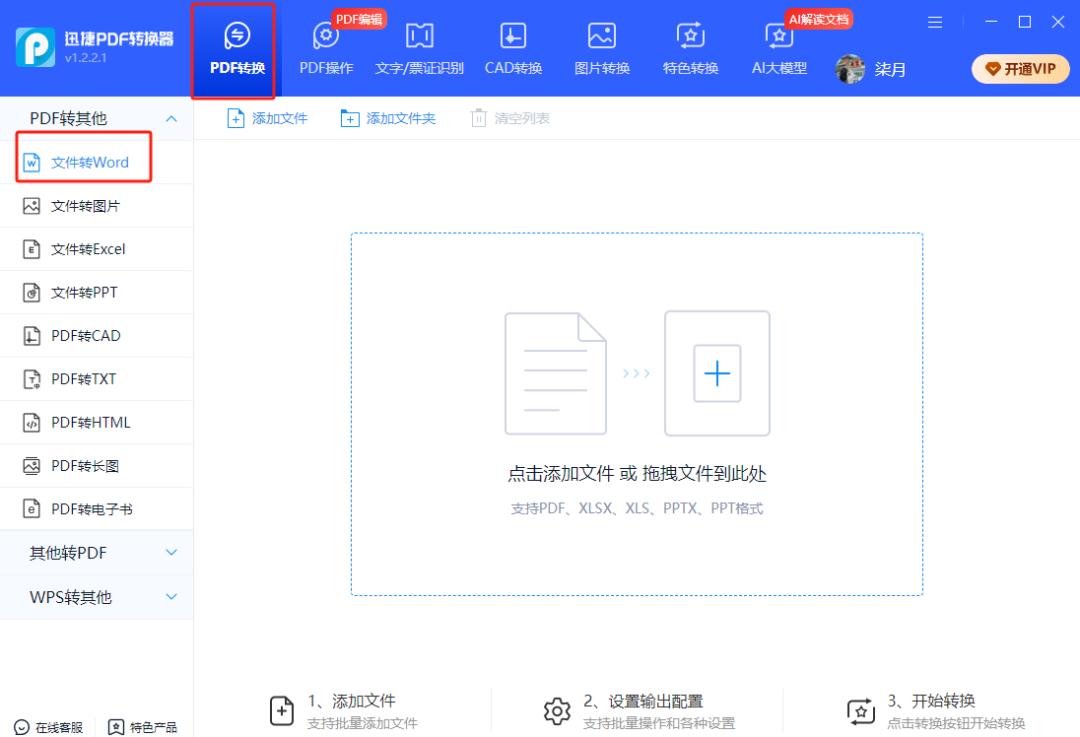Click the AI解读文档 red badge

coord(818,19)
